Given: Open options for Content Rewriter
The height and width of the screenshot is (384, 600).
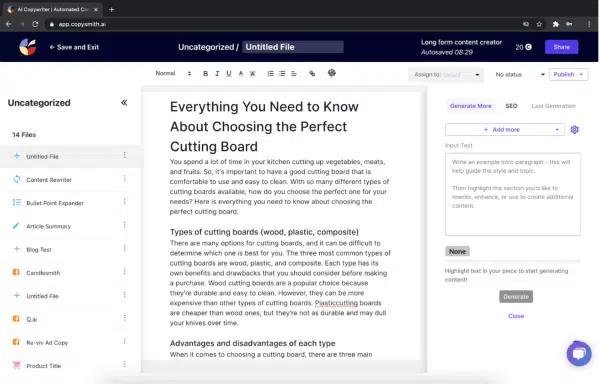Looking at the screenshot, I should [125, 179].
